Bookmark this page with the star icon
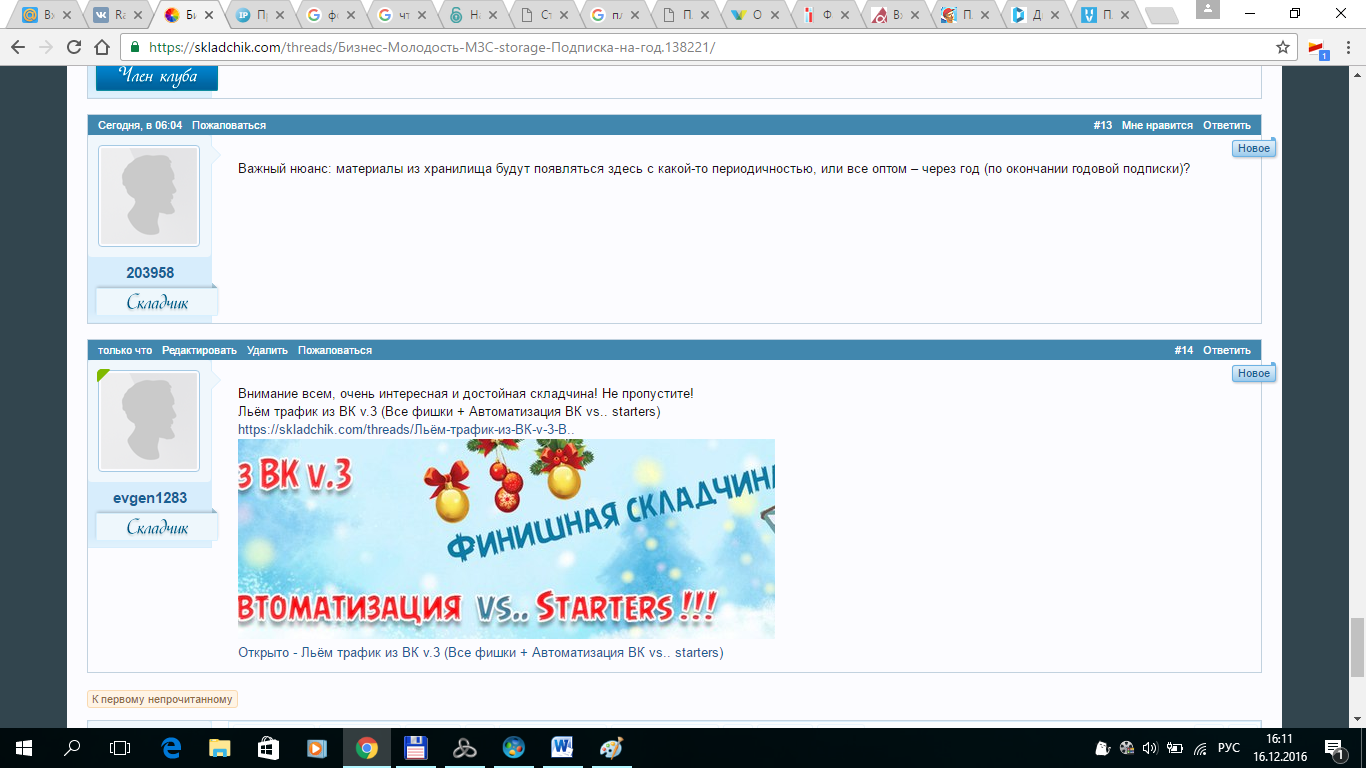1366x768 pixels. point(1283,47)
